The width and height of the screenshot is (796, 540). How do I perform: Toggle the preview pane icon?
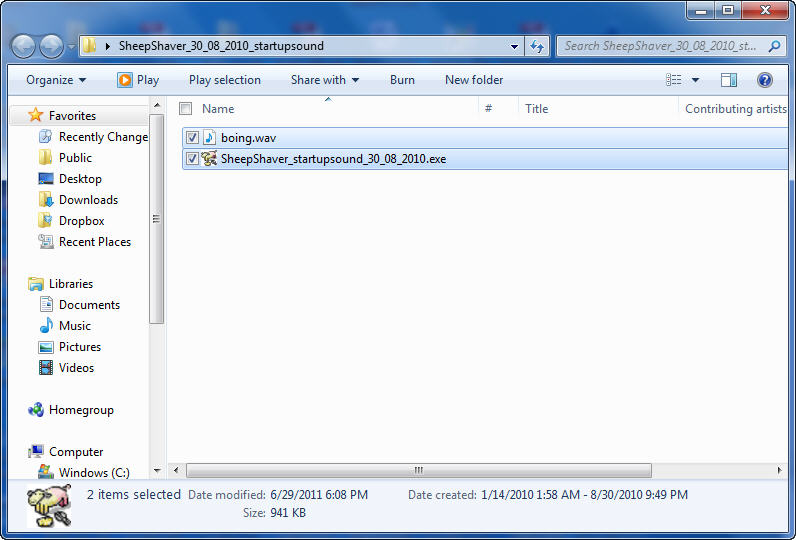pos(729,80)
